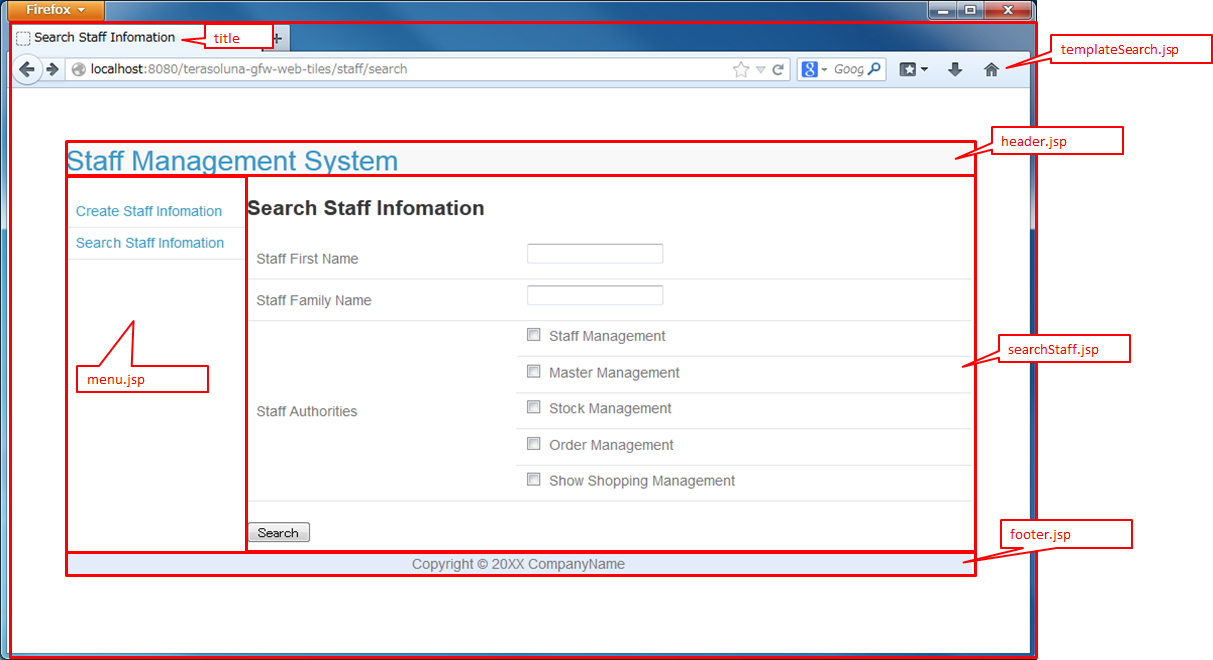Screen dimensions: 1213x660
Task: Open the Downloads arrow in toolbar
Action: point(955,70)
